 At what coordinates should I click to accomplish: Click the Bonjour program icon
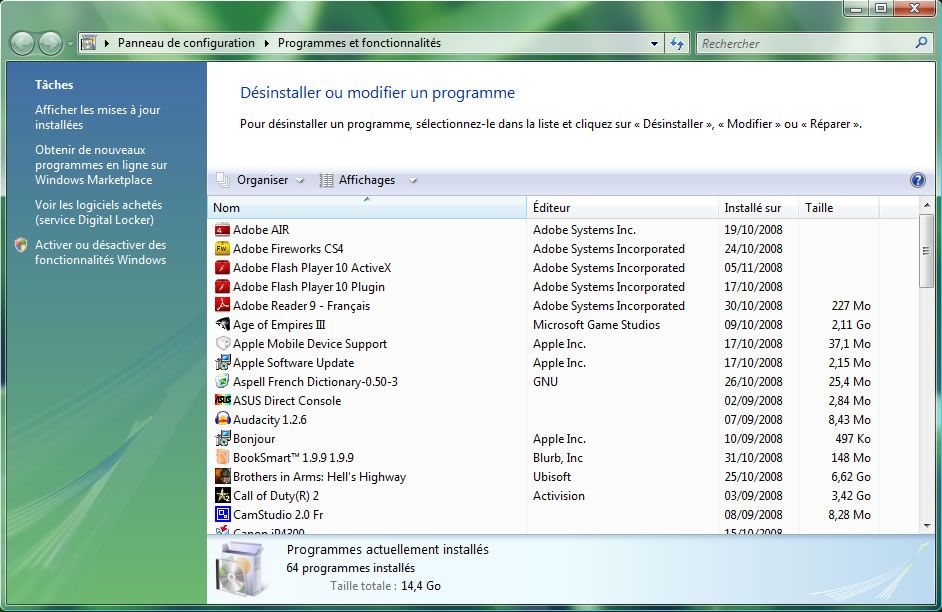click(x=222, y=438)
